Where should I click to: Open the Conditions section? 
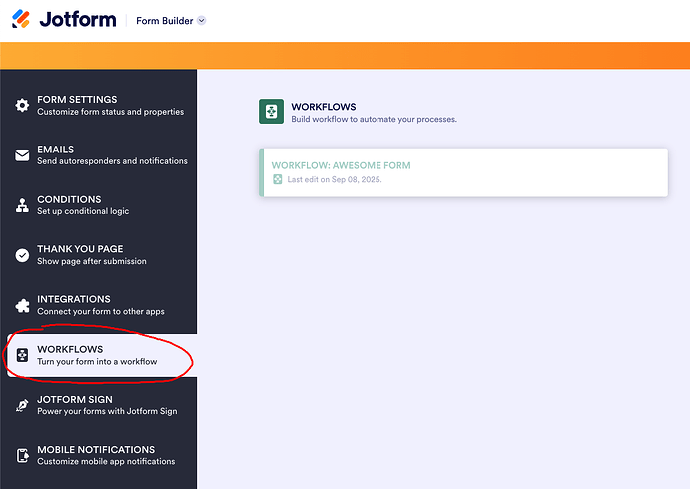[99, 205]
